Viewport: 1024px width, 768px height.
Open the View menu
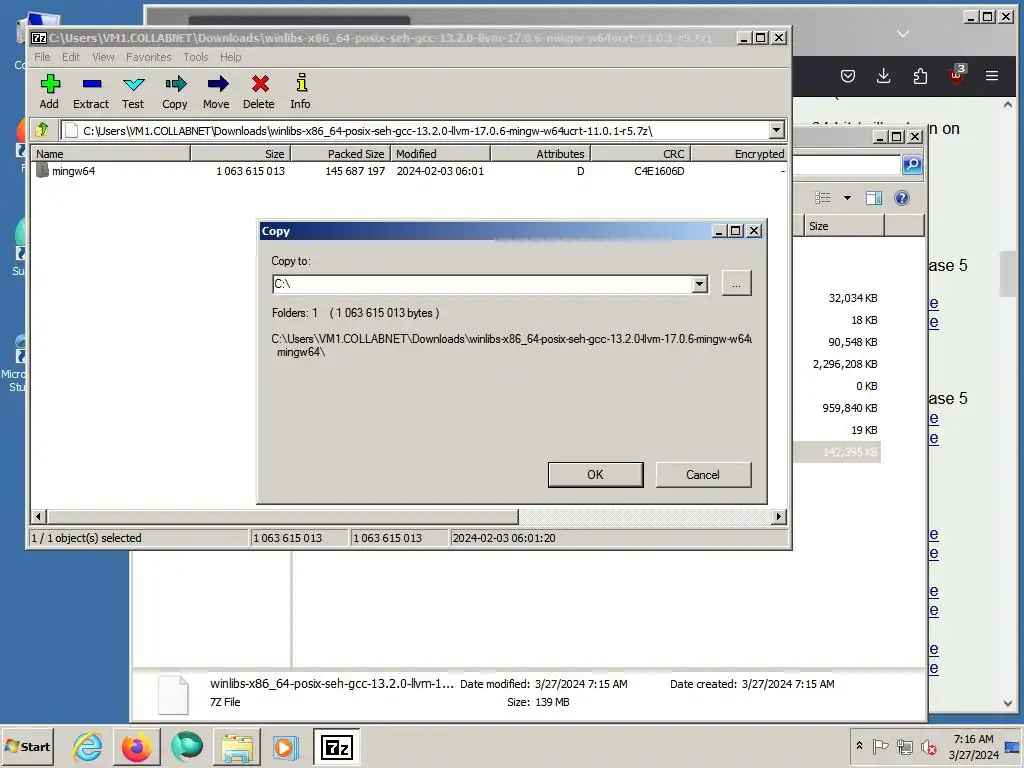(103, 57)
